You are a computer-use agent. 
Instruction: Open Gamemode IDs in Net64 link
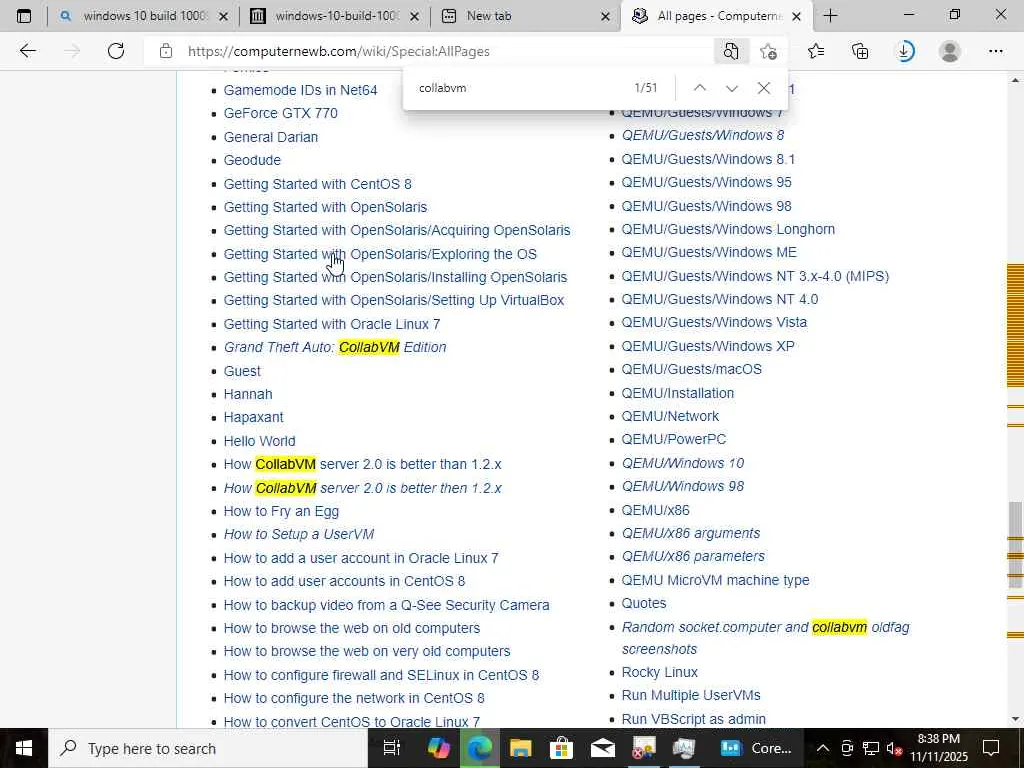click(x=300, y=90)
